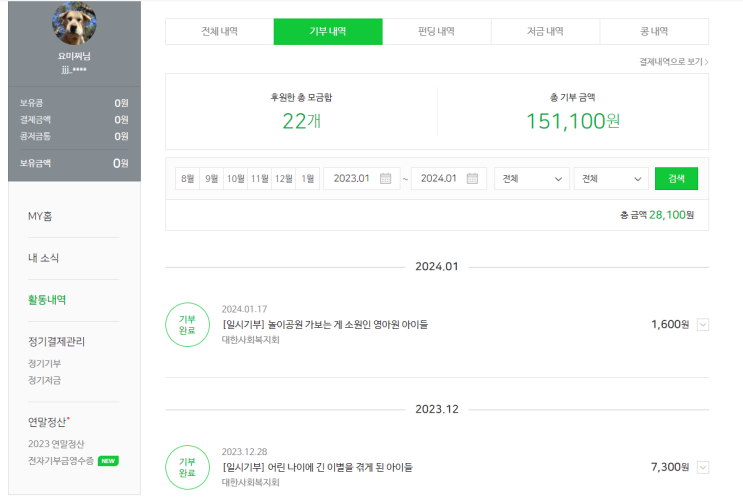Switch to 펀딩 내역 tab
This screenshot has height=500, width=743.
click(436, 32)
